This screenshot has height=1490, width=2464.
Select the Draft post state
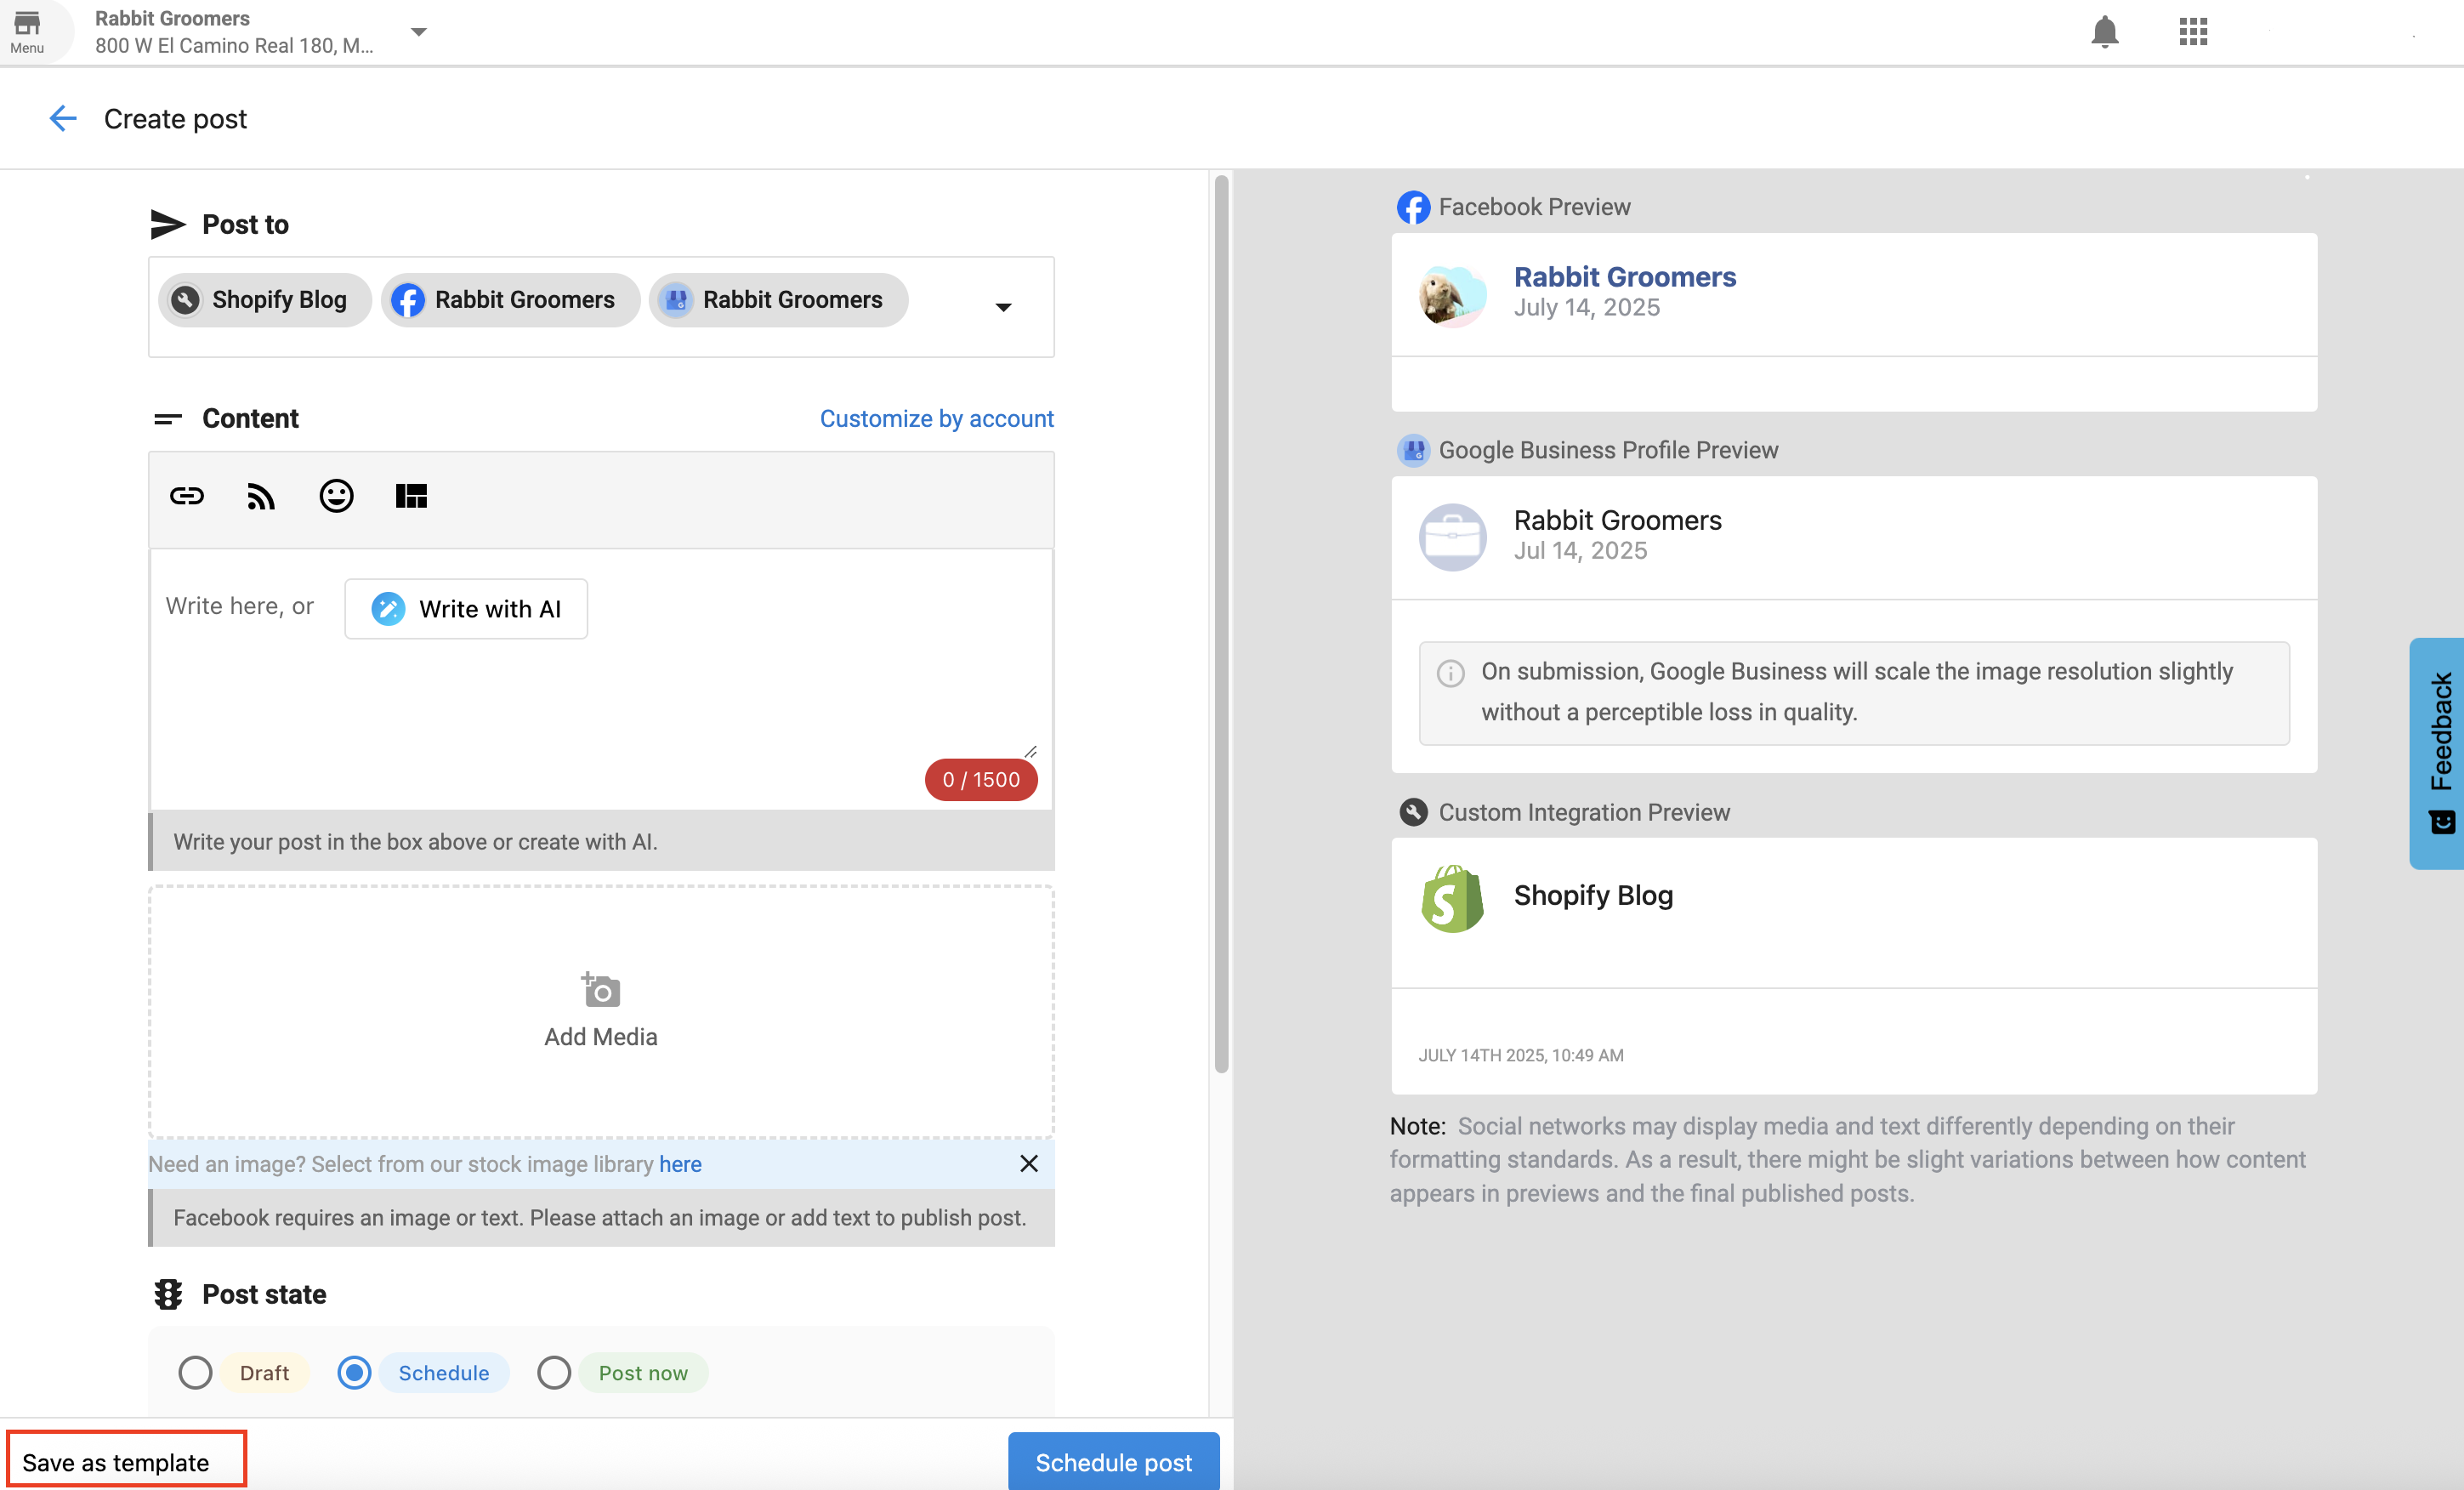(195, 1372)
